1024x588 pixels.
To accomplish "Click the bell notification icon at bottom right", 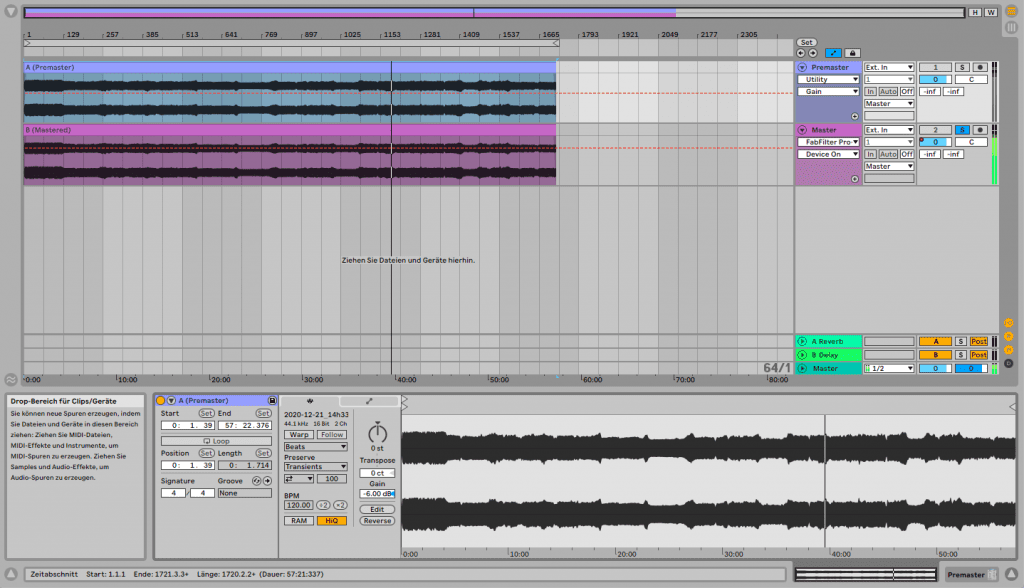I will 1011,574.
